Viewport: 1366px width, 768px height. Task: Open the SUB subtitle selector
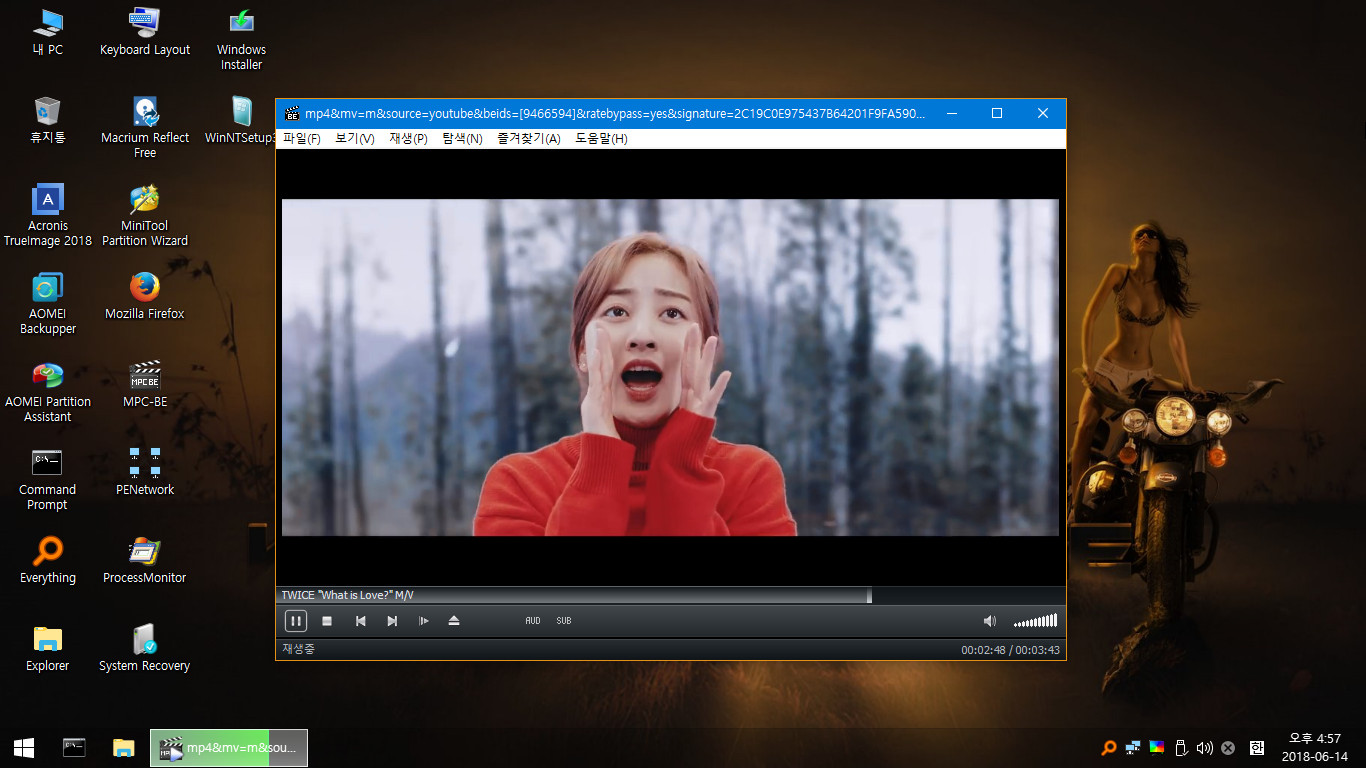(564, 621)
